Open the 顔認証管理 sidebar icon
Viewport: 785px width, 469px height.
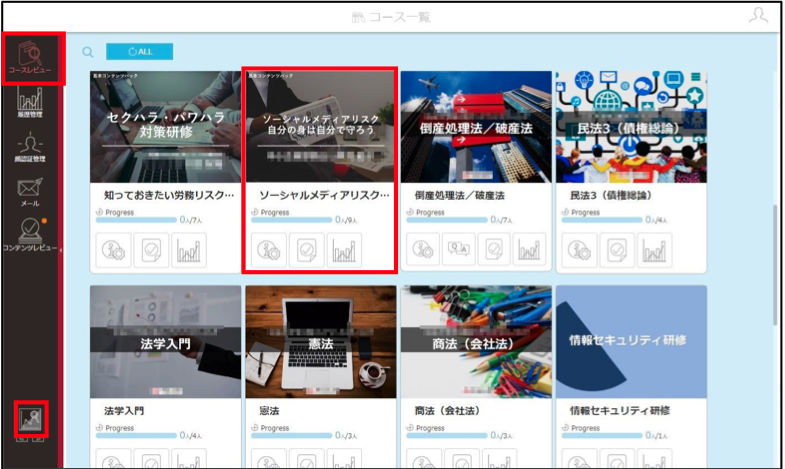pyautogui.click(x=30, y=147)
